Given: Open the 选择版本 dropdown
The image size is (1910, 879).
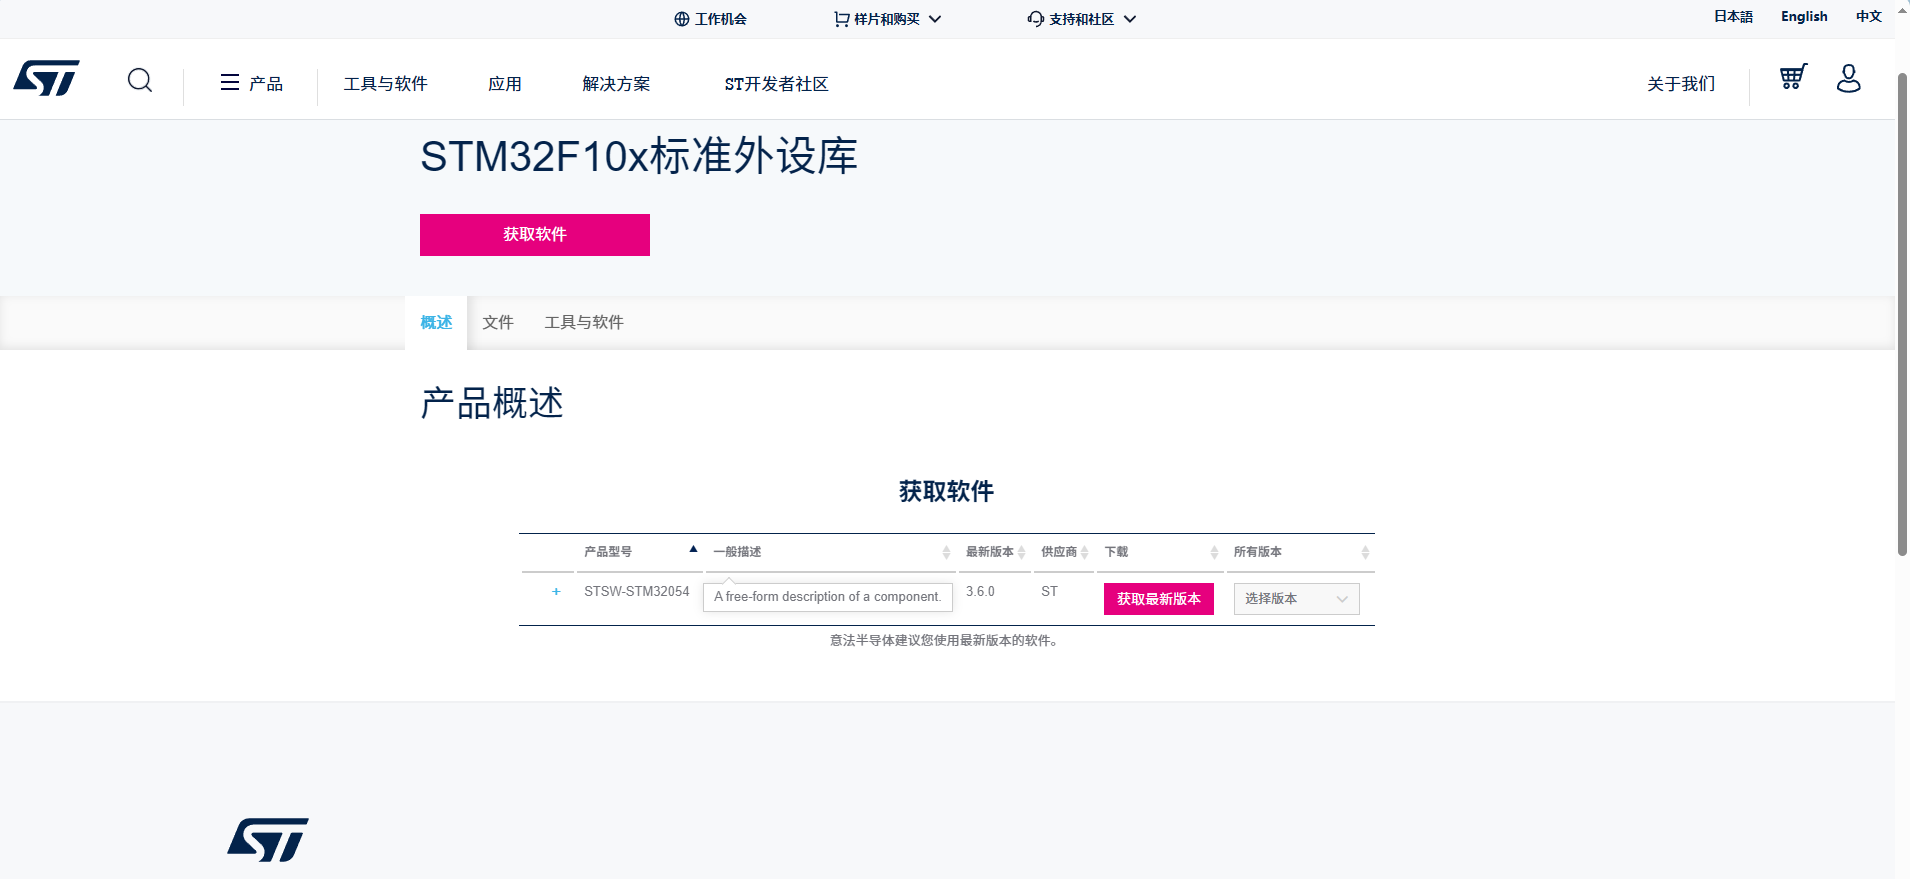Looking at the screenshot, I should (x=1296, y=599).
